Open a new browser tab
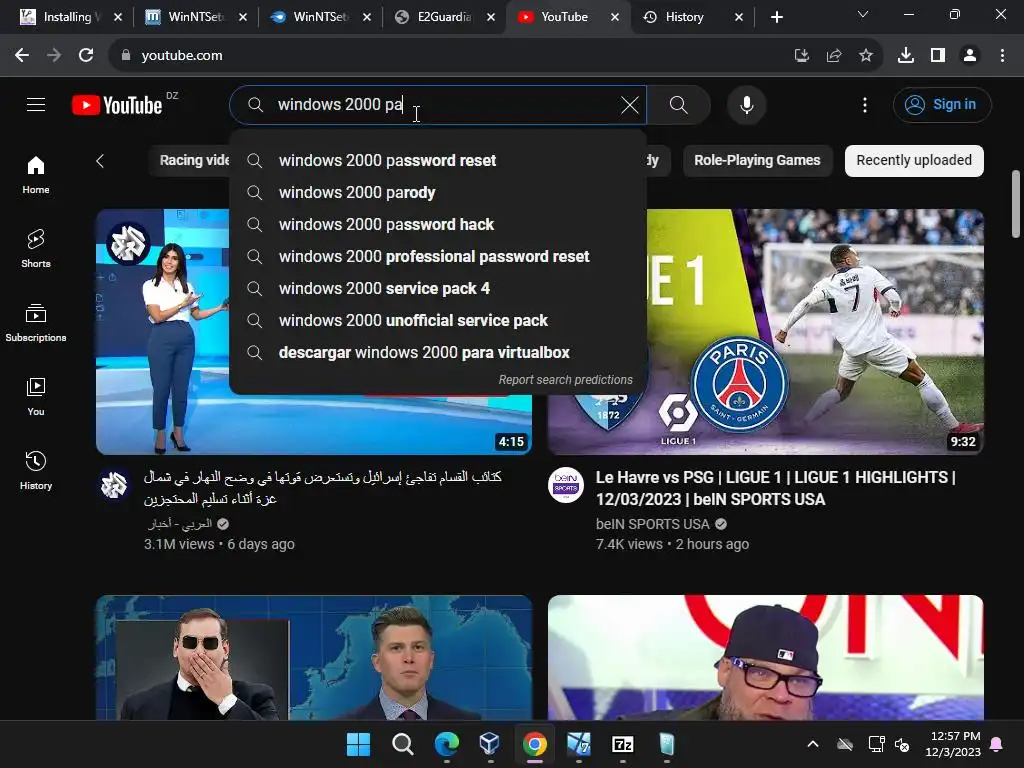This screenshot has width=1024, height=768. tap(776, 17)
